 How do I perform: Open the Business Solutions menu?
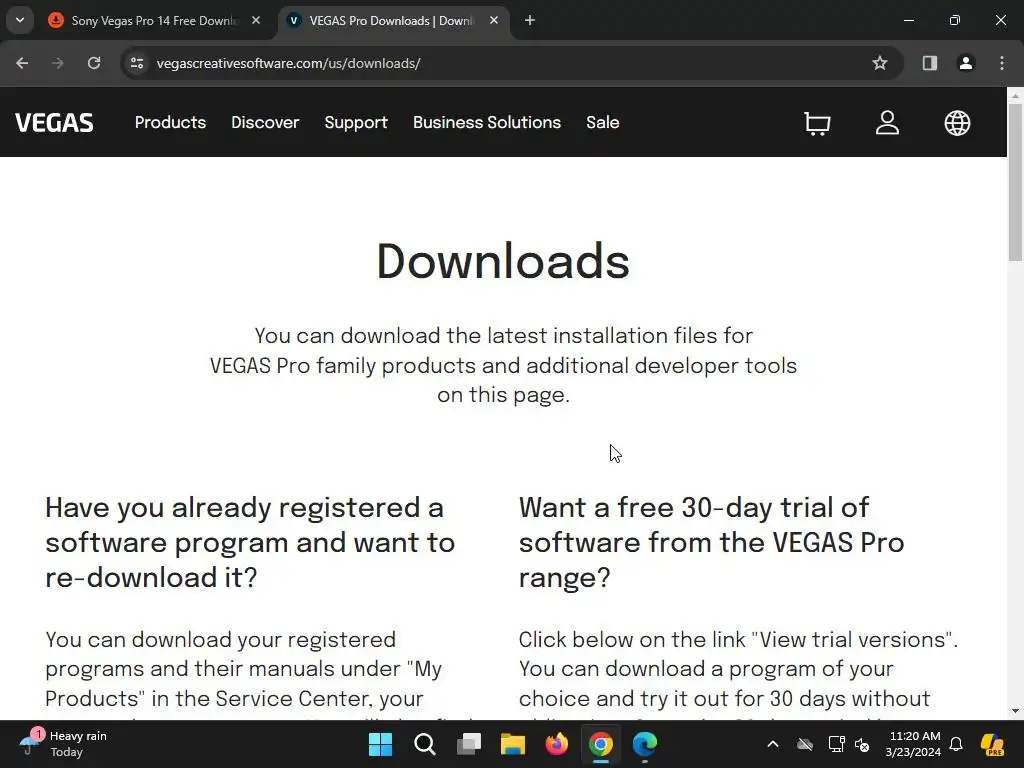(x=487, y=123)
